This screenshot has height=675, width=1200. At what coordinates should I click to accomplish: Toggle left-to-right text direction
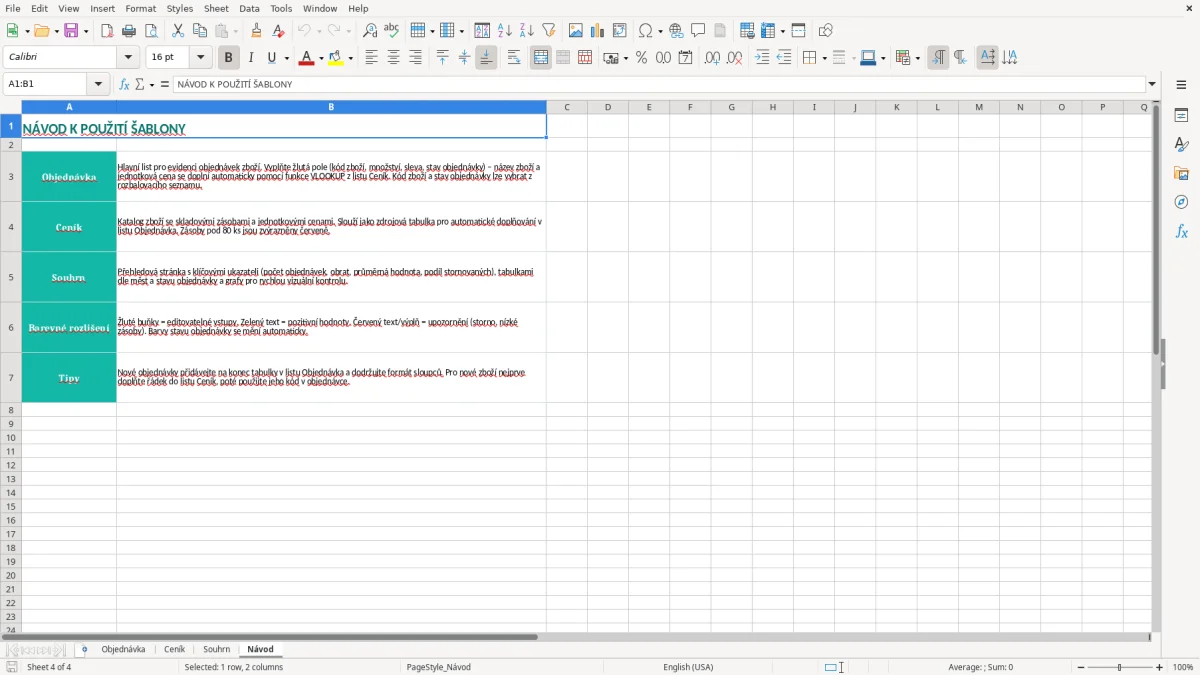point(938,58)
